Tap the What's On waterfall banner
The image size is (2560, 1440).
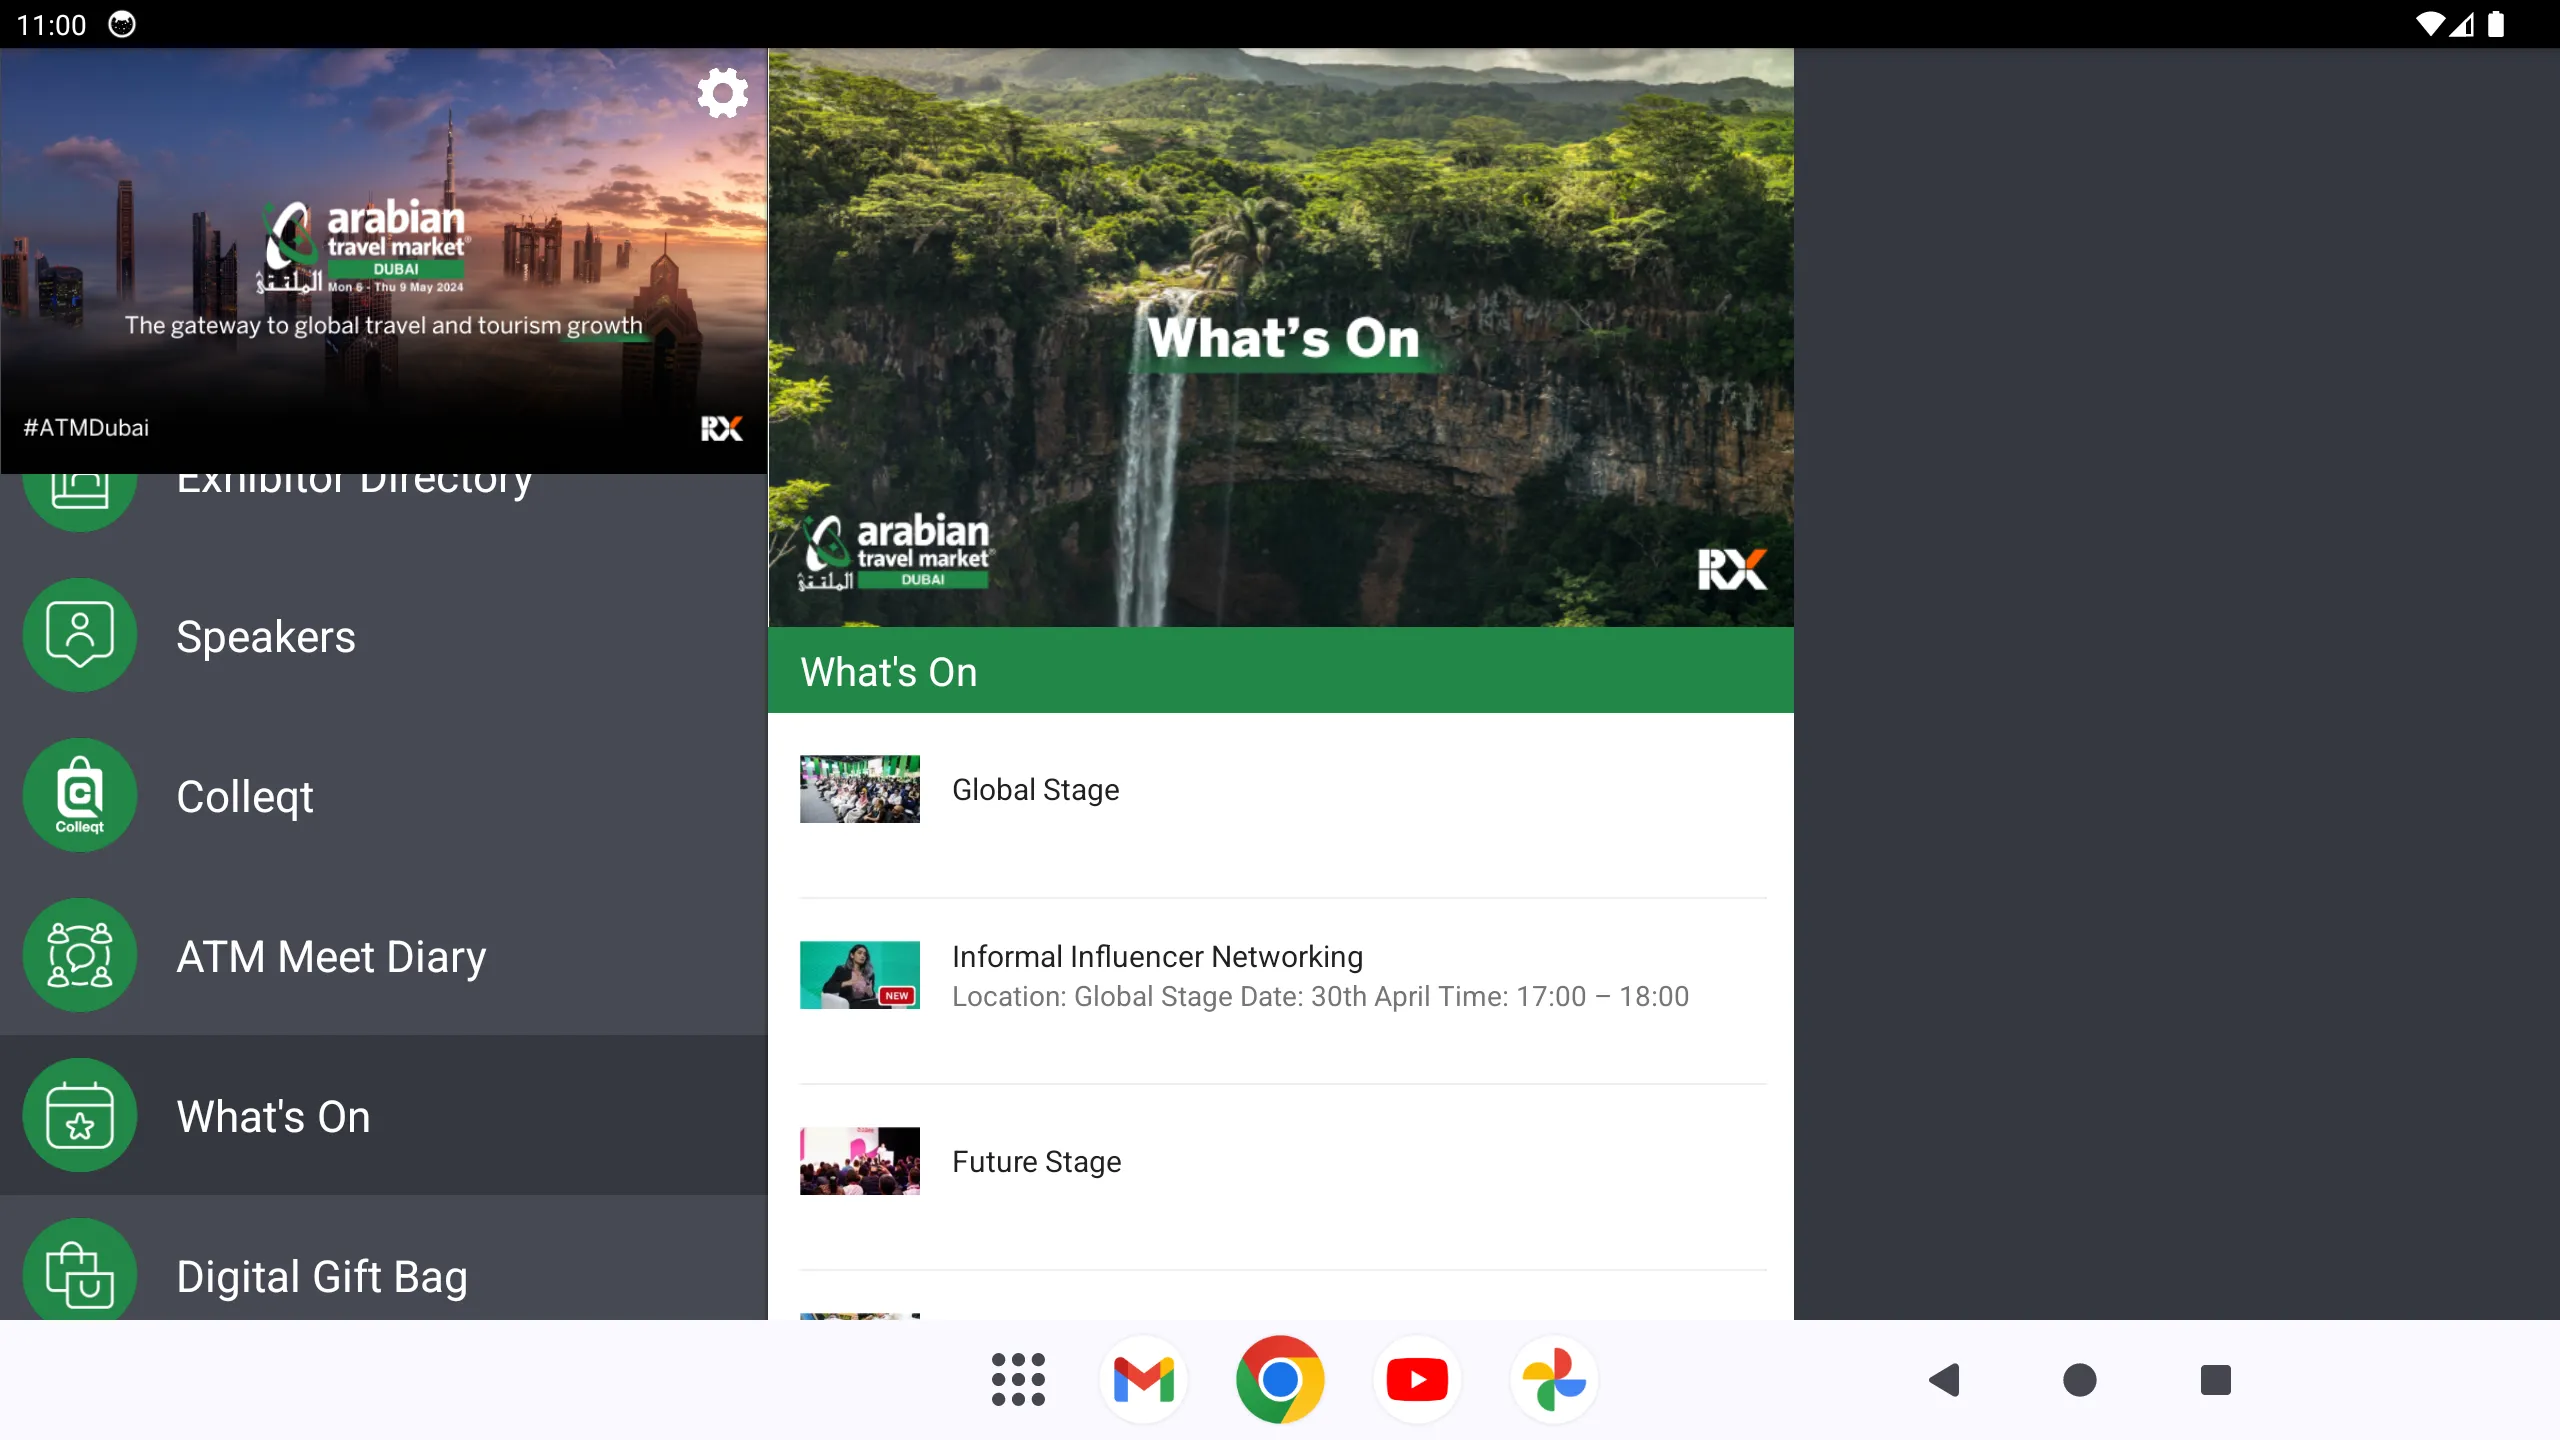click(x=1281, y=338)
